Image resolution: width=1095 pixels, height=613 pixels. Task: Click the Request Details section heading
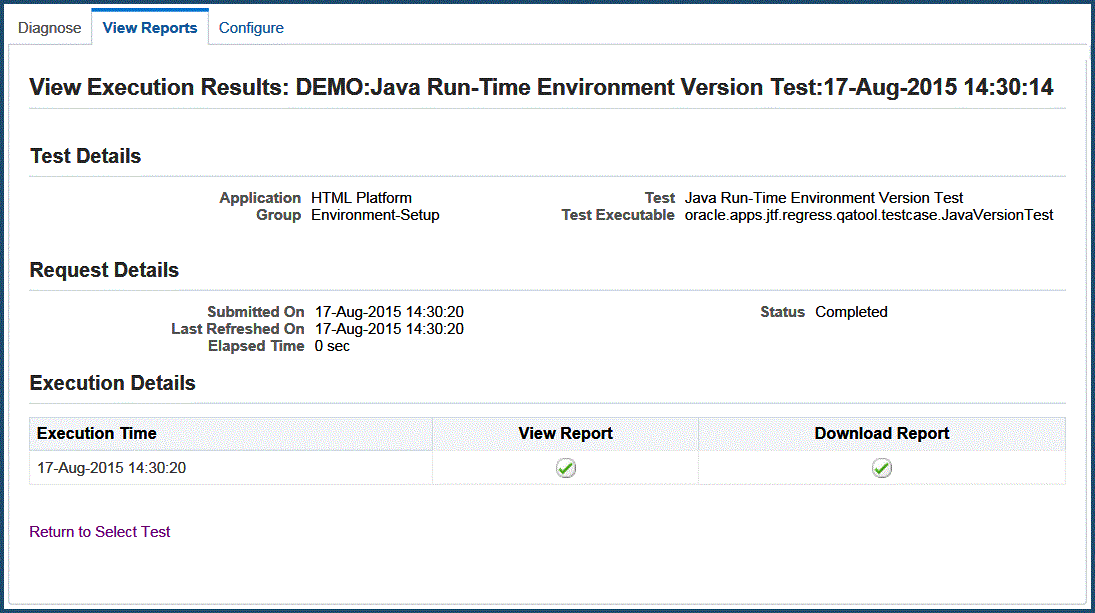point(104,270)
